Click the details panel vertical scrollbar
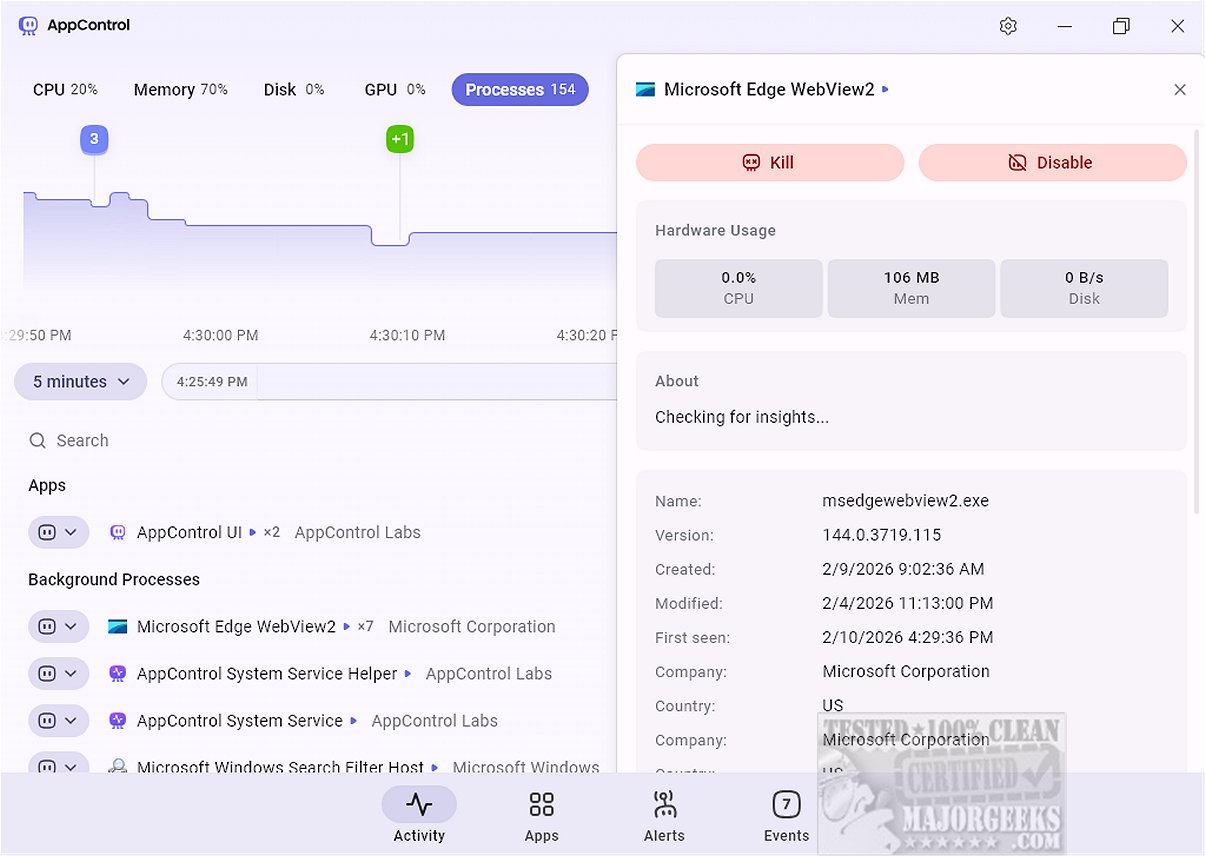 pyautogui.click(x=1197, y=320)
